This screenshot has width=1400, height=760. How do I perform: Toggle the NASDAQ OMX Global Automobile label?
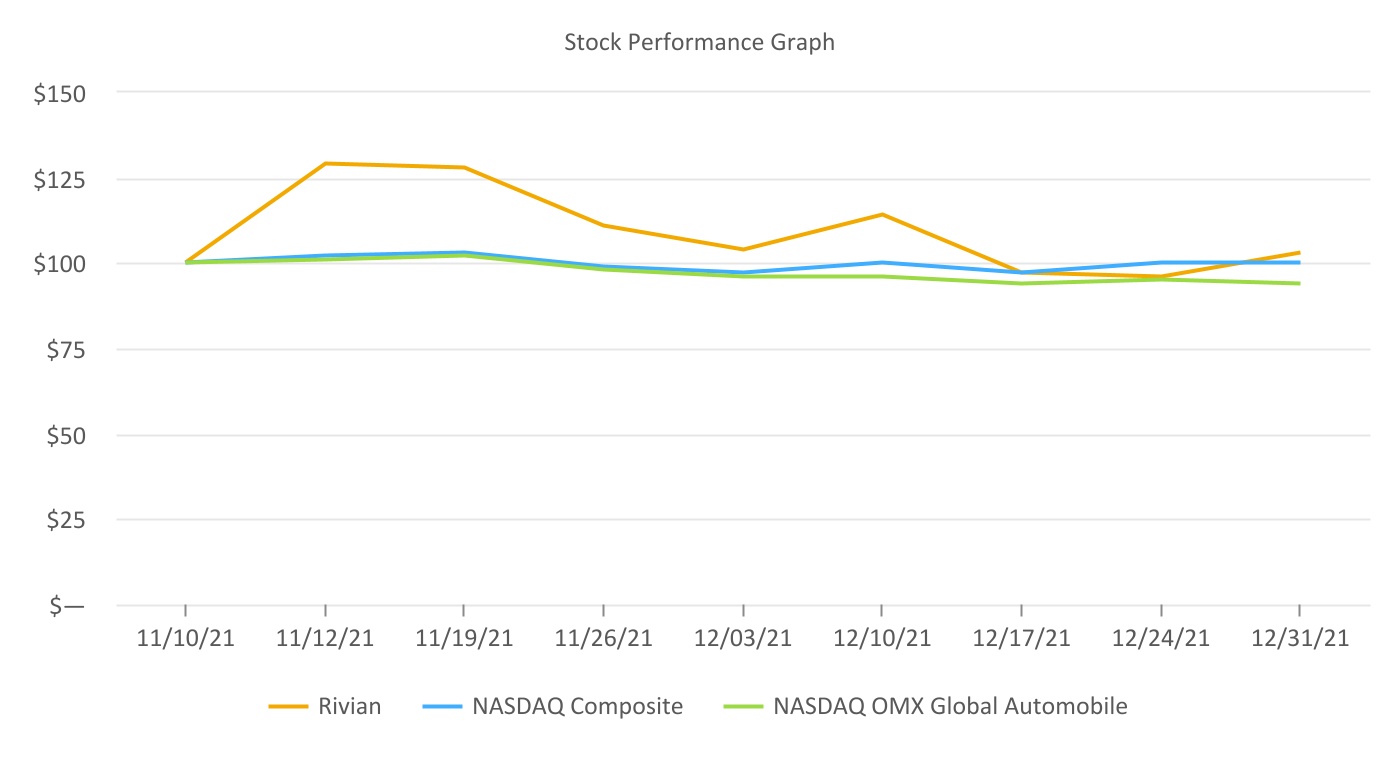950,707
